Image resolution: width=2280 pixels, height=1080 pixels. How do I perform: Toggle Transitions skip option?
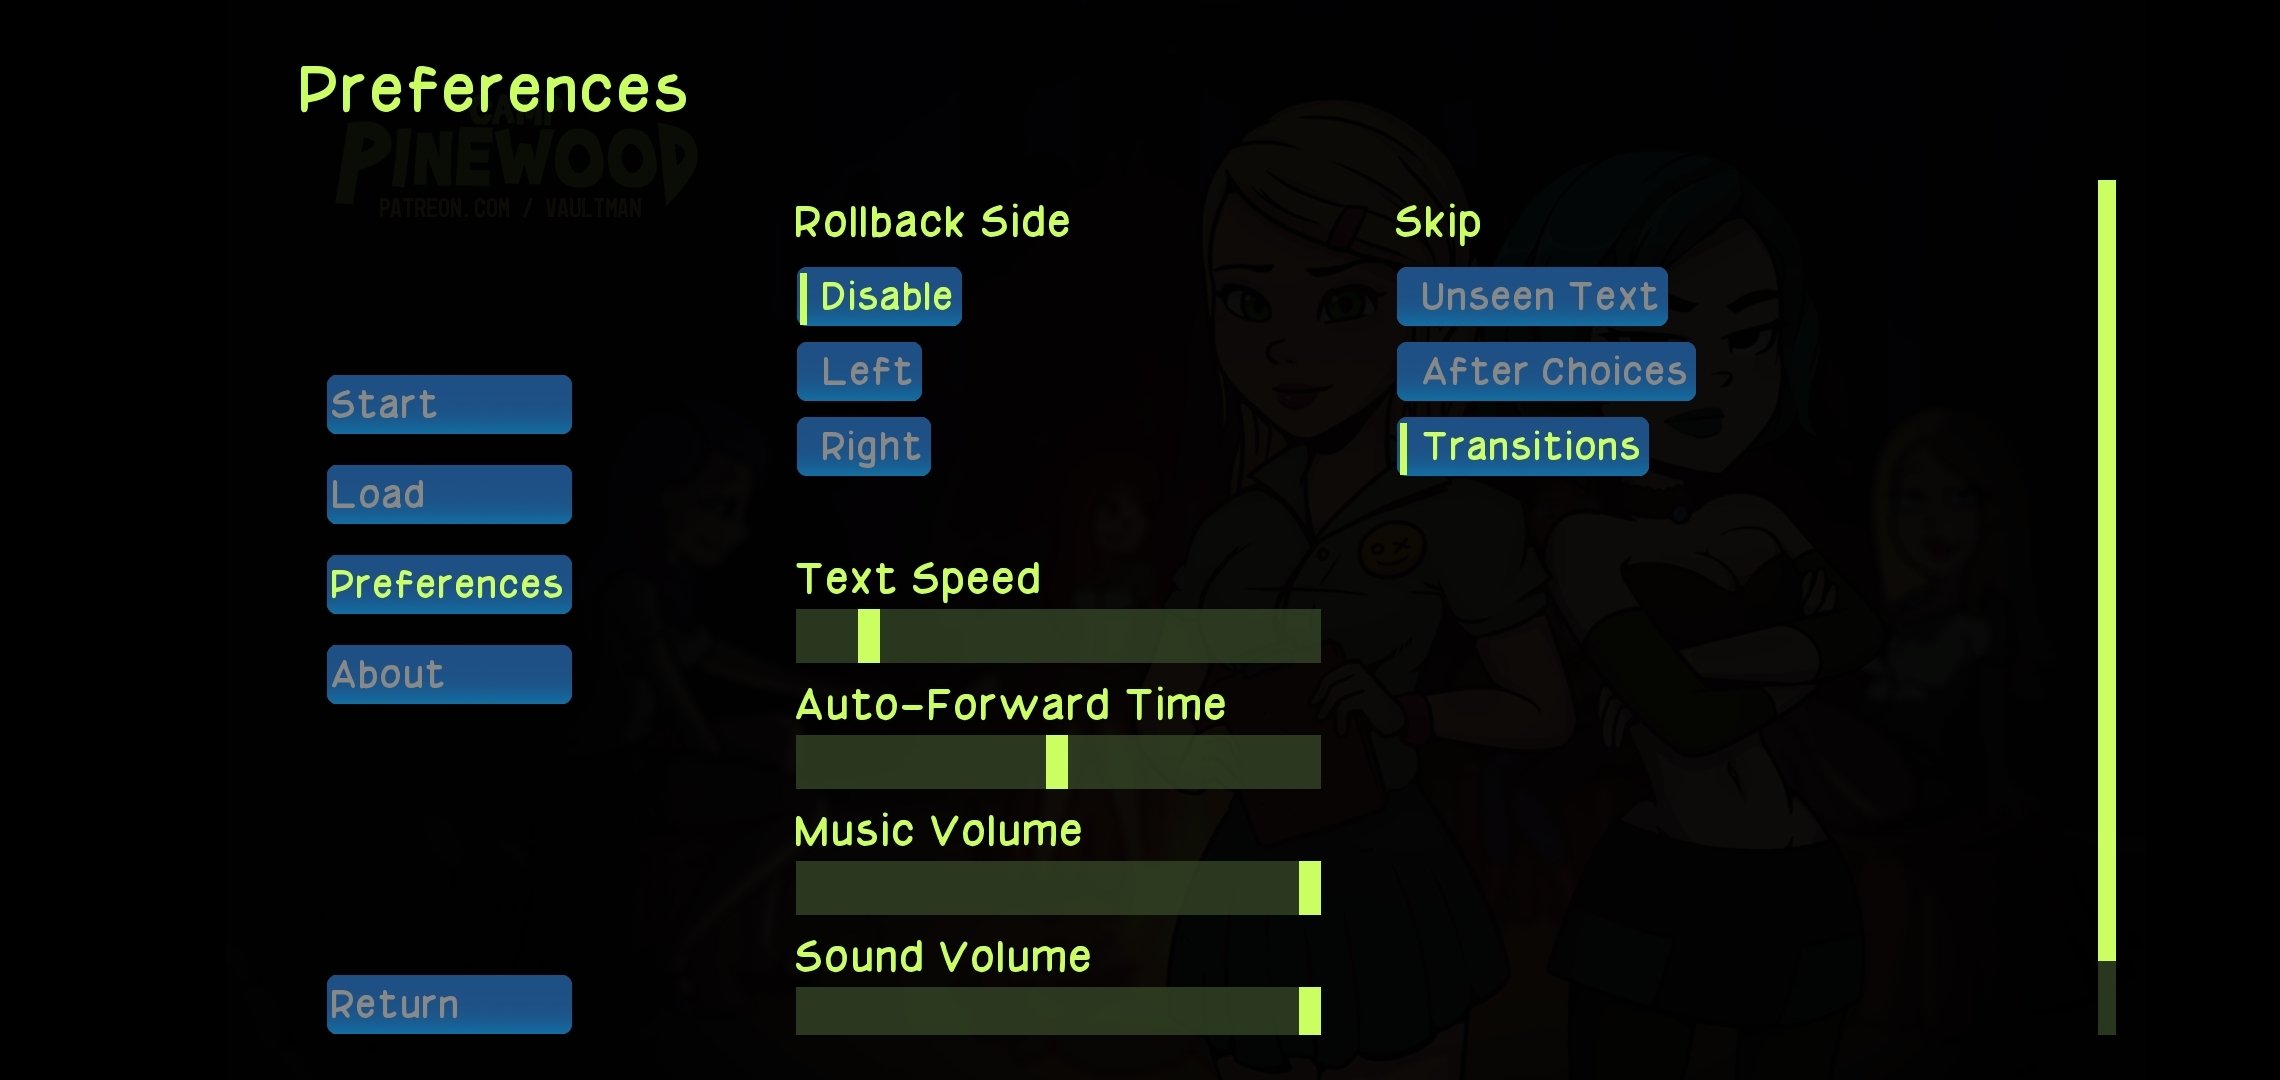pos(1527,446)
